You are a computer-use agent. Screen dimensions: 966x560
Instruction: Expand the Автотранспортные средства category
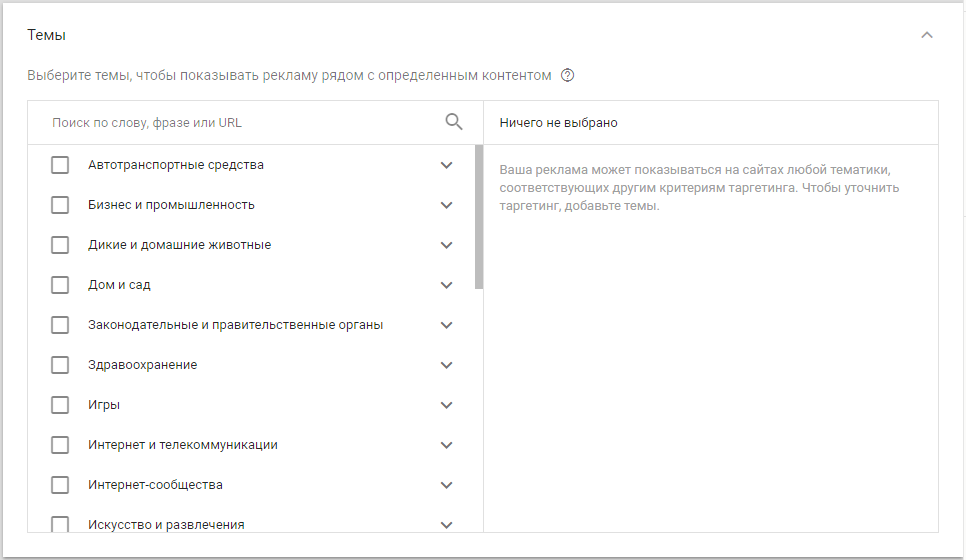tap(447, 165)
